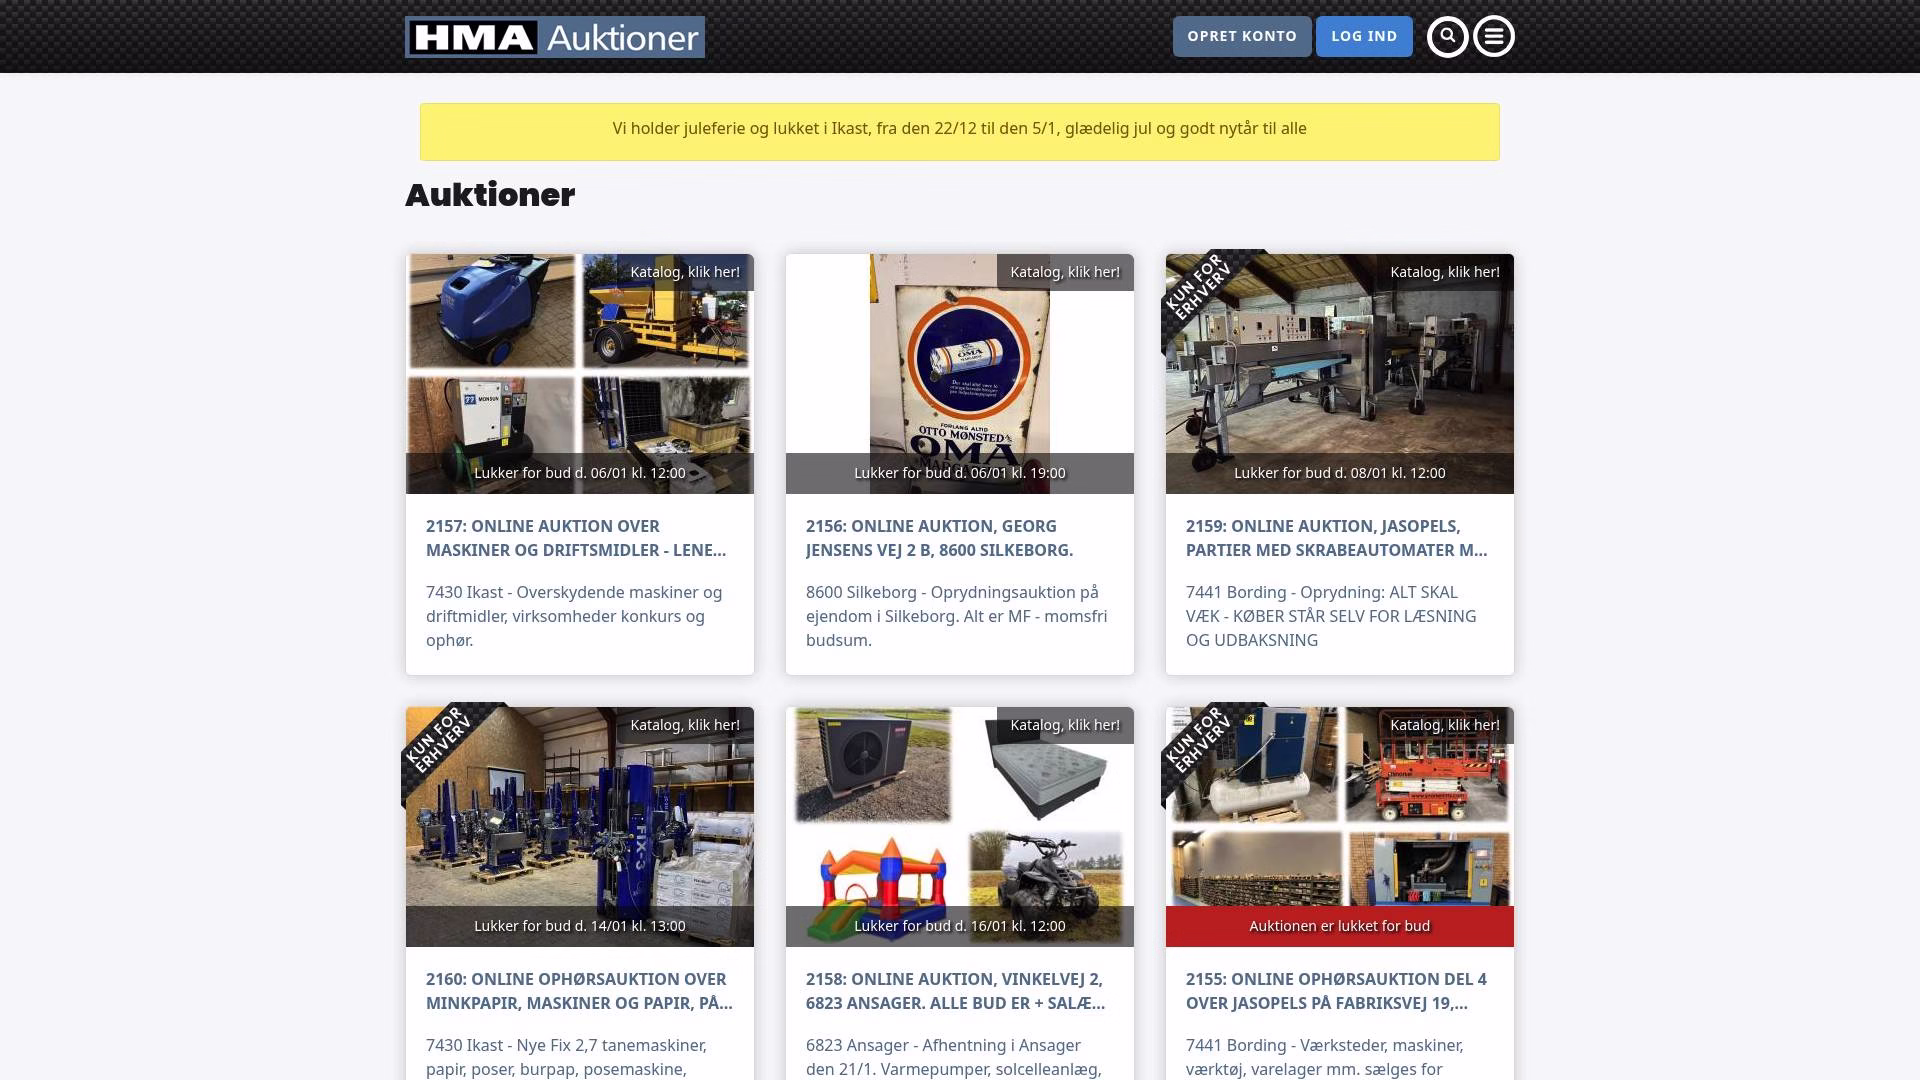The image size is (1920, 1080).
Task: Click the search magnifier icon
Action: pyautogui.click(x=1447, y=37)
